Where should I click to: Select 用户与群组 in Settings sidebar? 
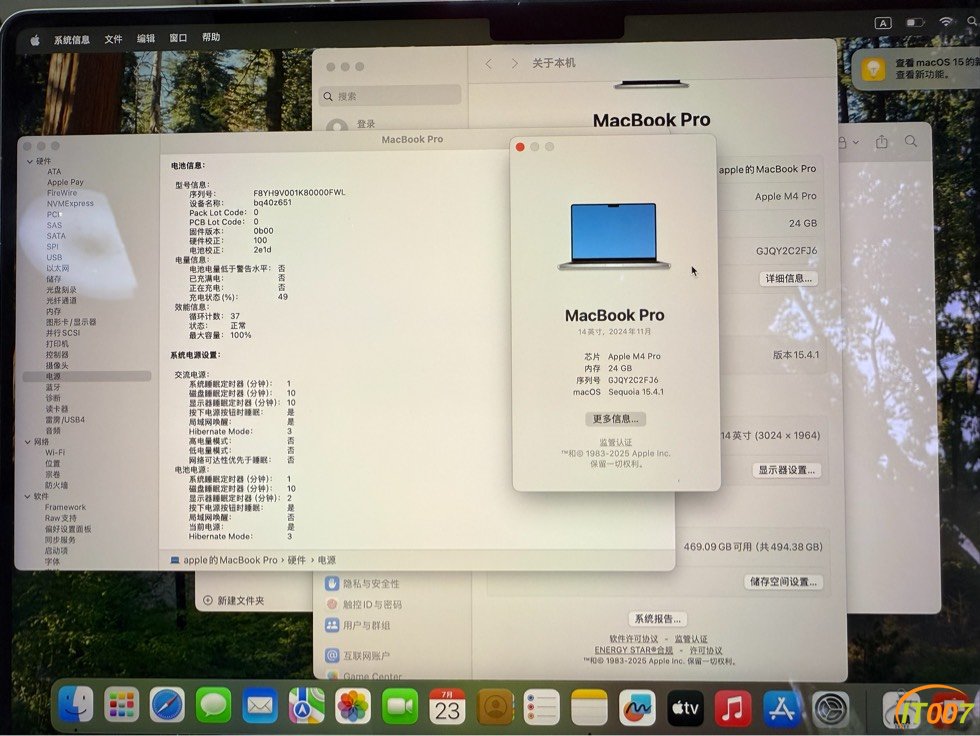[x=358, y=625]
